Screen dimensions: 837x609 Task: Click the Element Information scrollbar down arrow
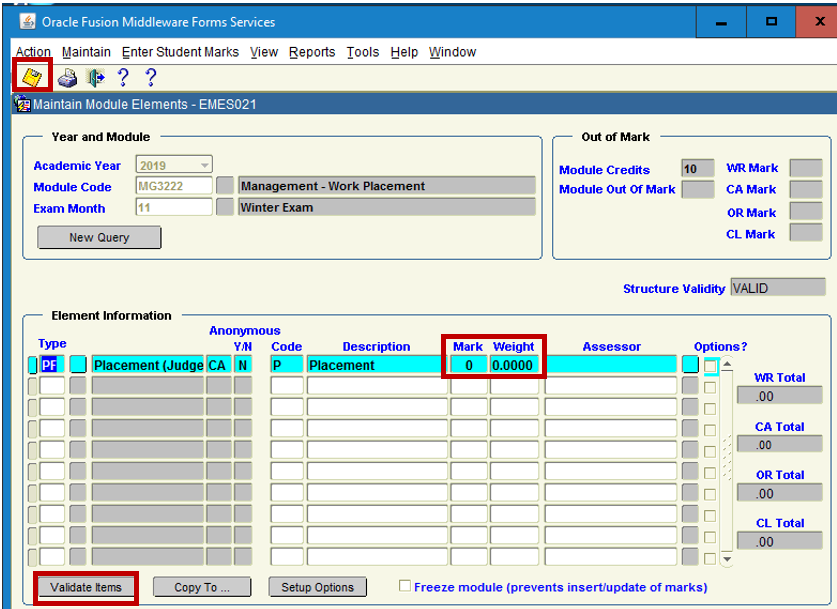tap(727, 559)
